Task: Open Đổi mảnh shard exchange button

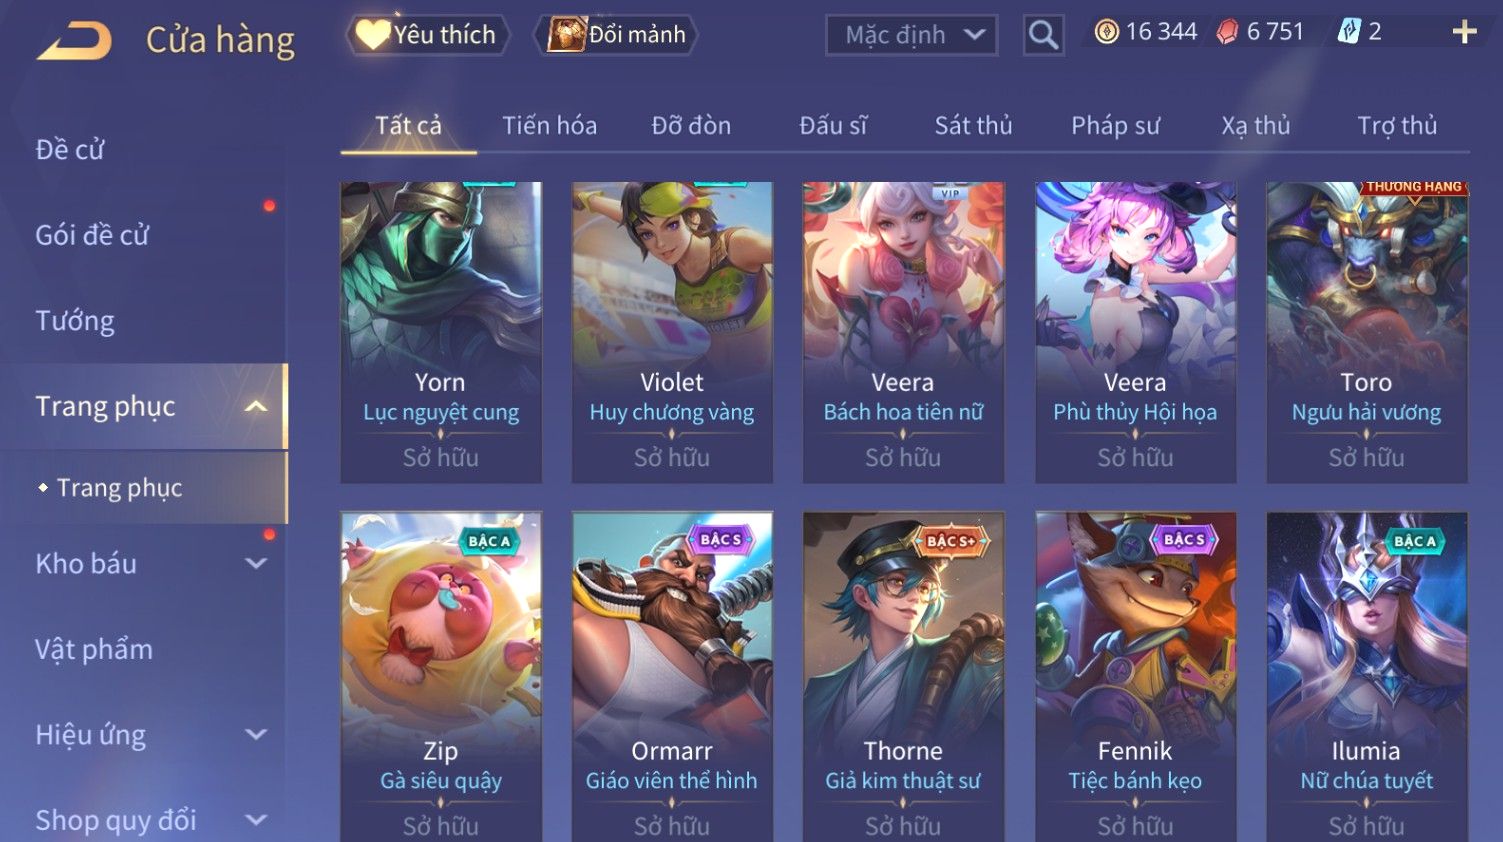Action: pos(616,35)
